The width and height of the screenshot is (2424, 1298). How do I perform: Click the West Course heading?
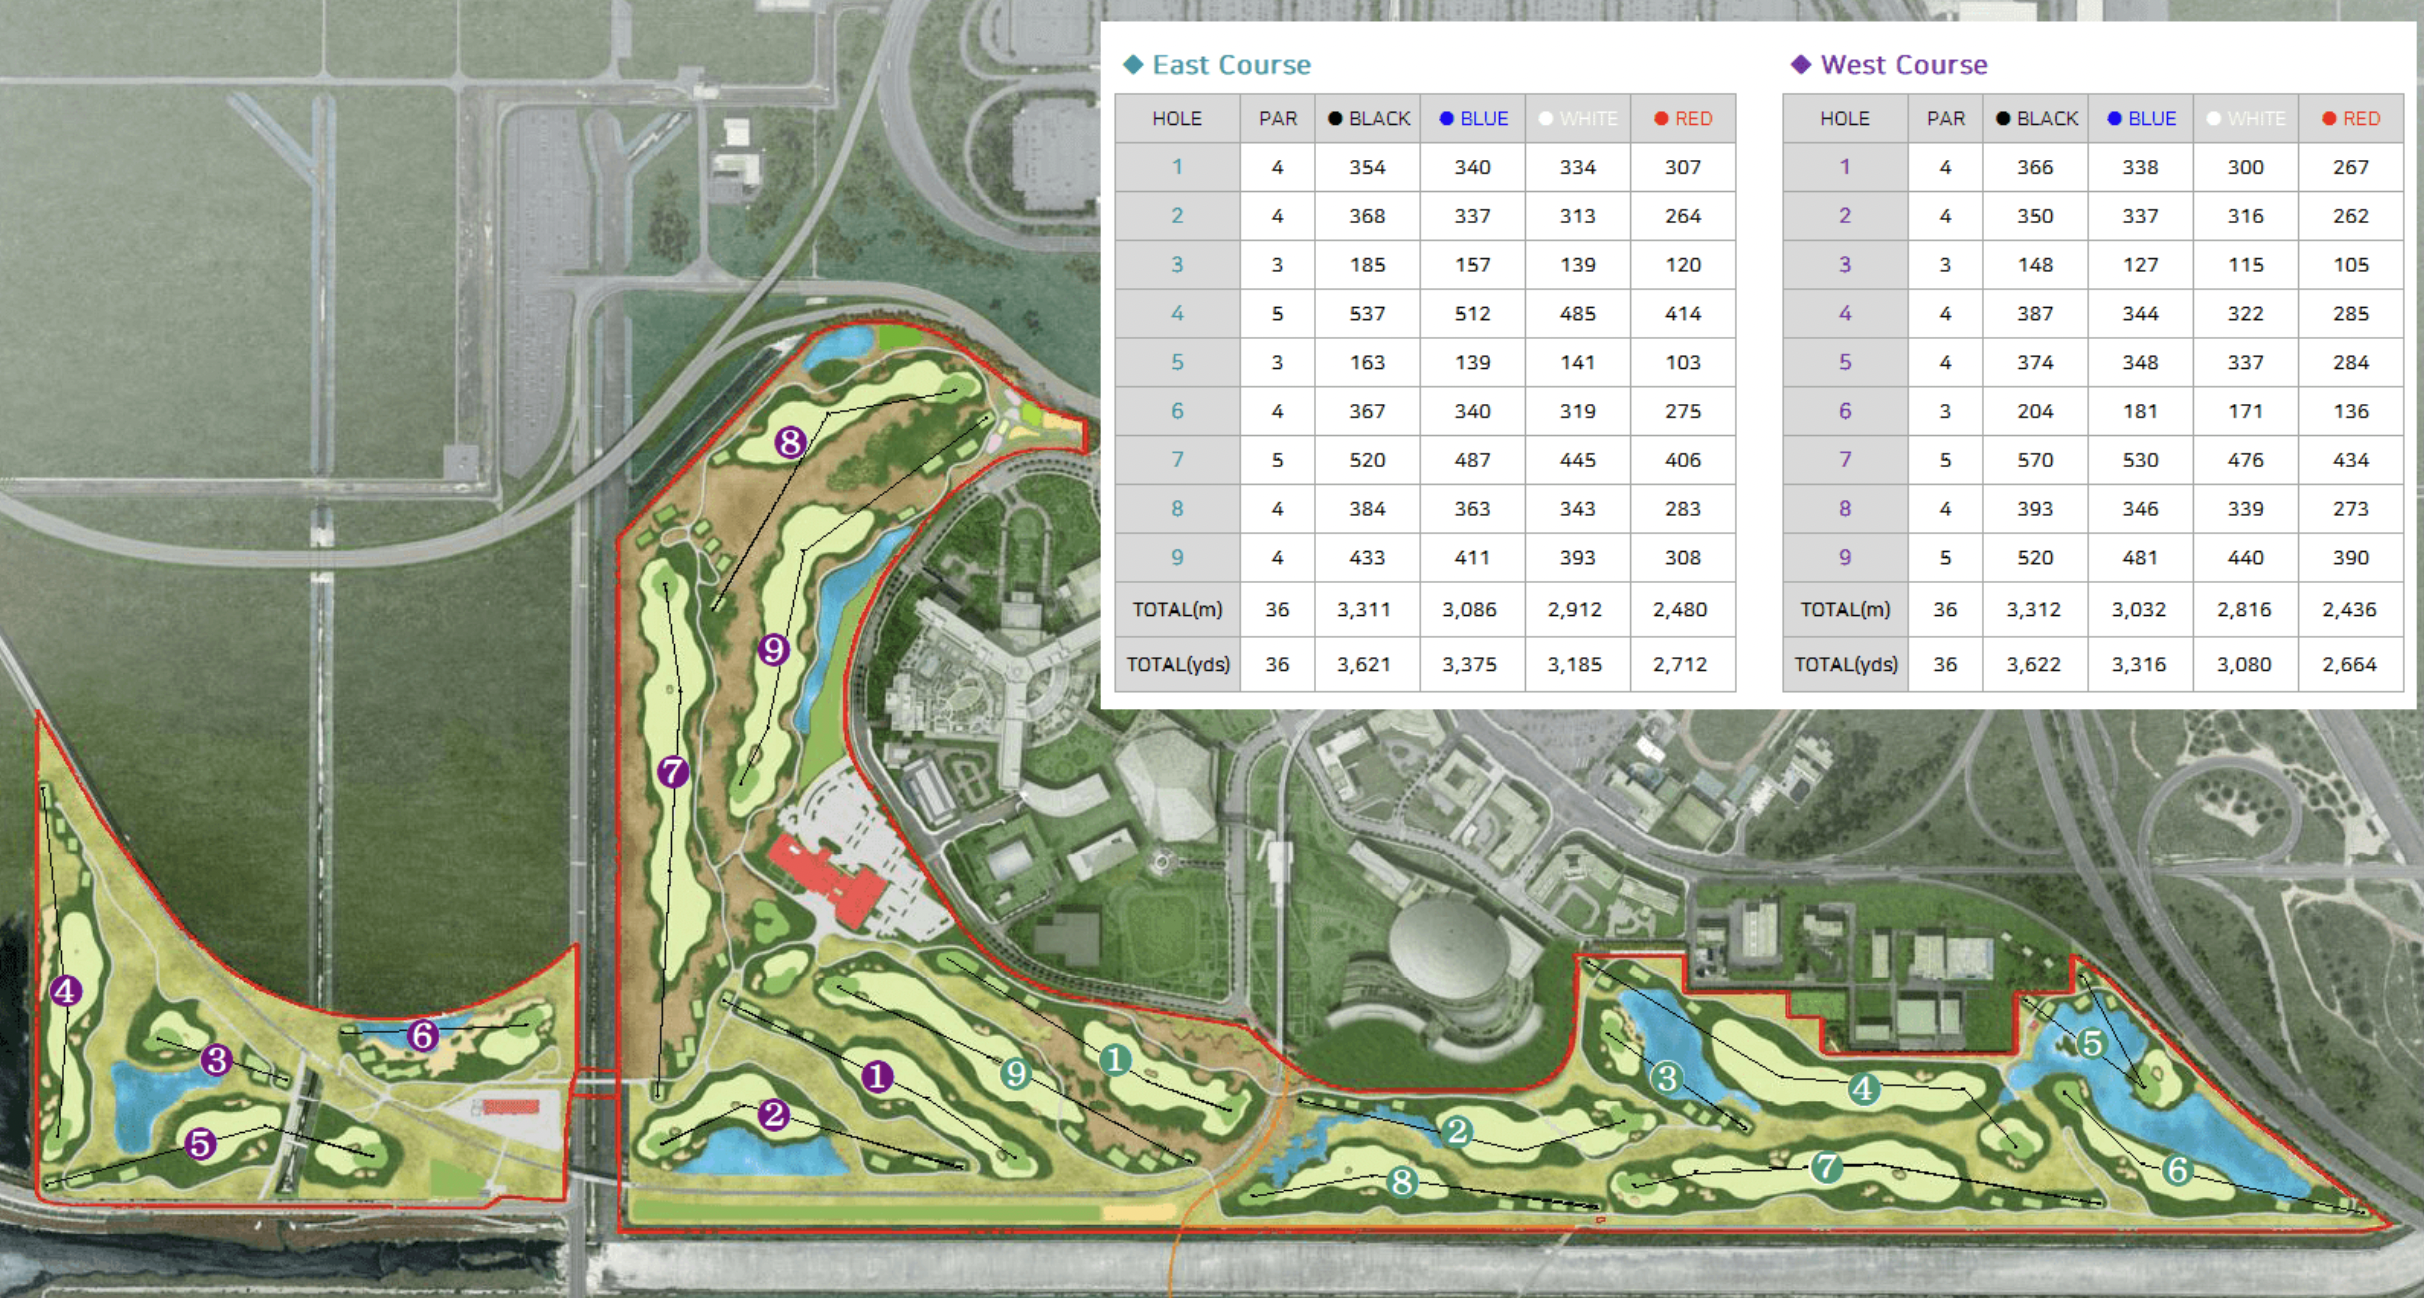(1903, 65)
